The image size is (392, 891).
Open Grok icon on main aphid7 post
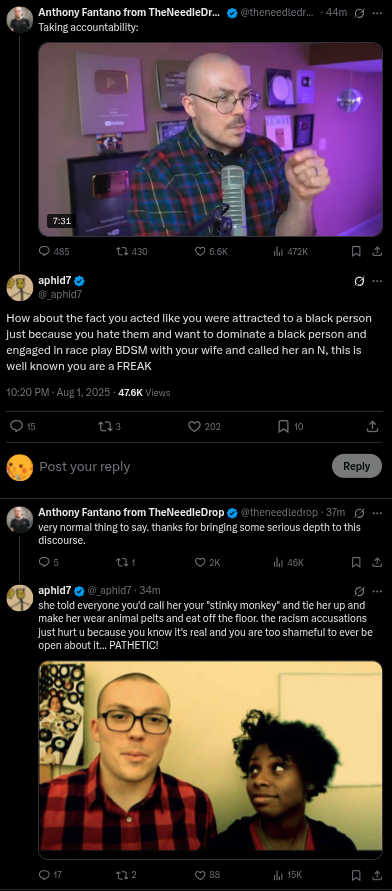point(359,281)
